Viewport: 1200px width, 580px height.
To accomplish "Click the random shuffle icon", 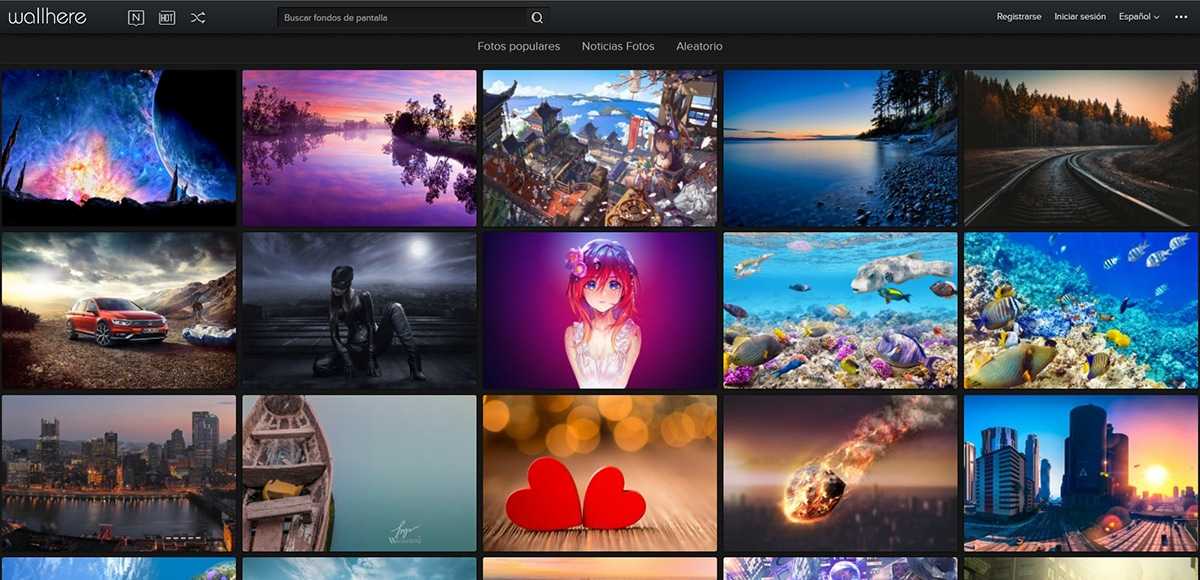I will [198, 17].
